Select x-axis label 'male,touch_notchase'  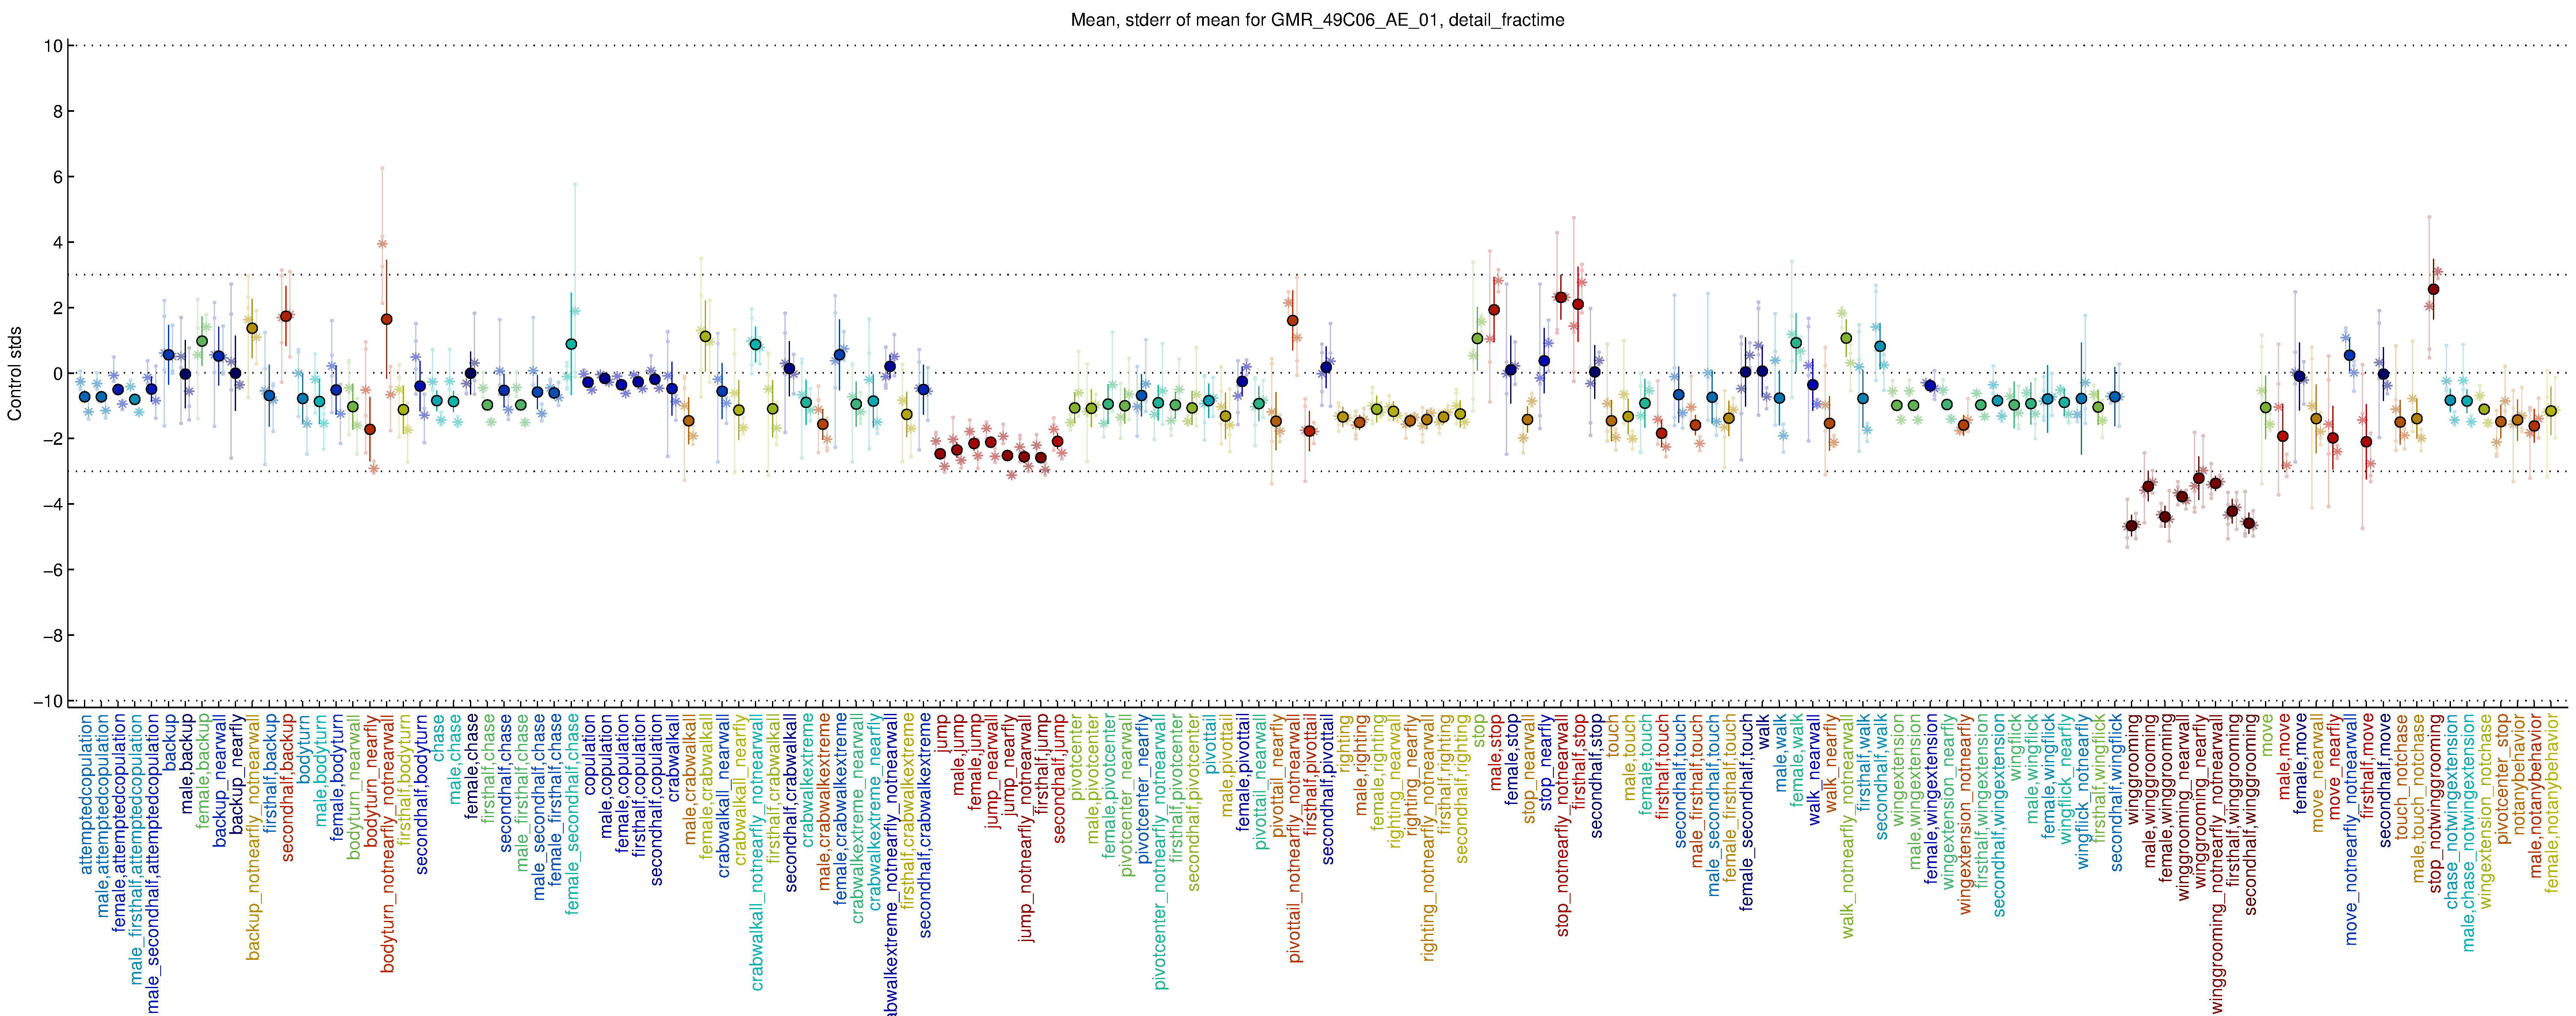click(x=2419, y=797)
